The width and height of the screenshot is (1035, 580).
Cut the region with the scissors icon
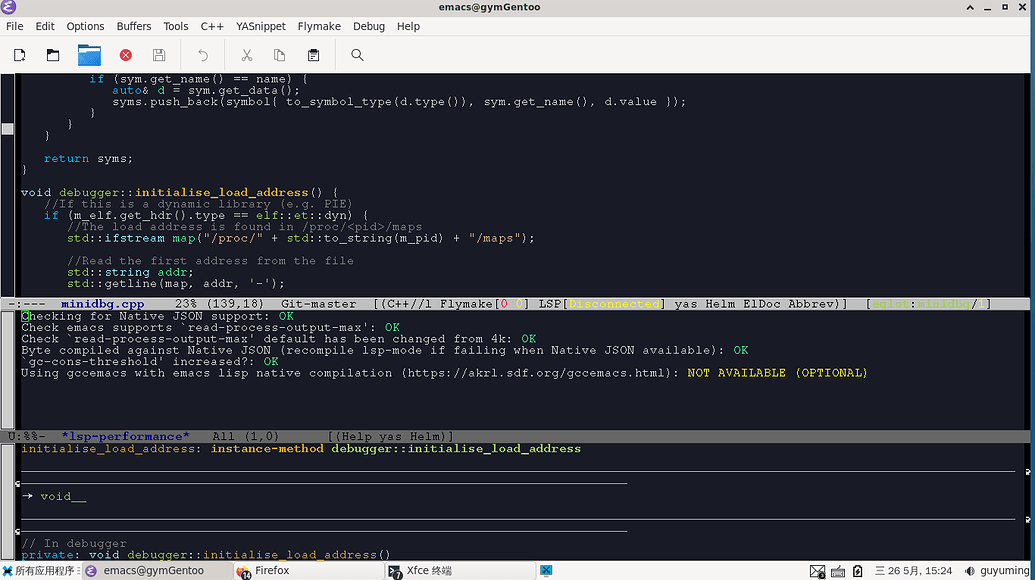pyautogui.click(x=246, y=55)
